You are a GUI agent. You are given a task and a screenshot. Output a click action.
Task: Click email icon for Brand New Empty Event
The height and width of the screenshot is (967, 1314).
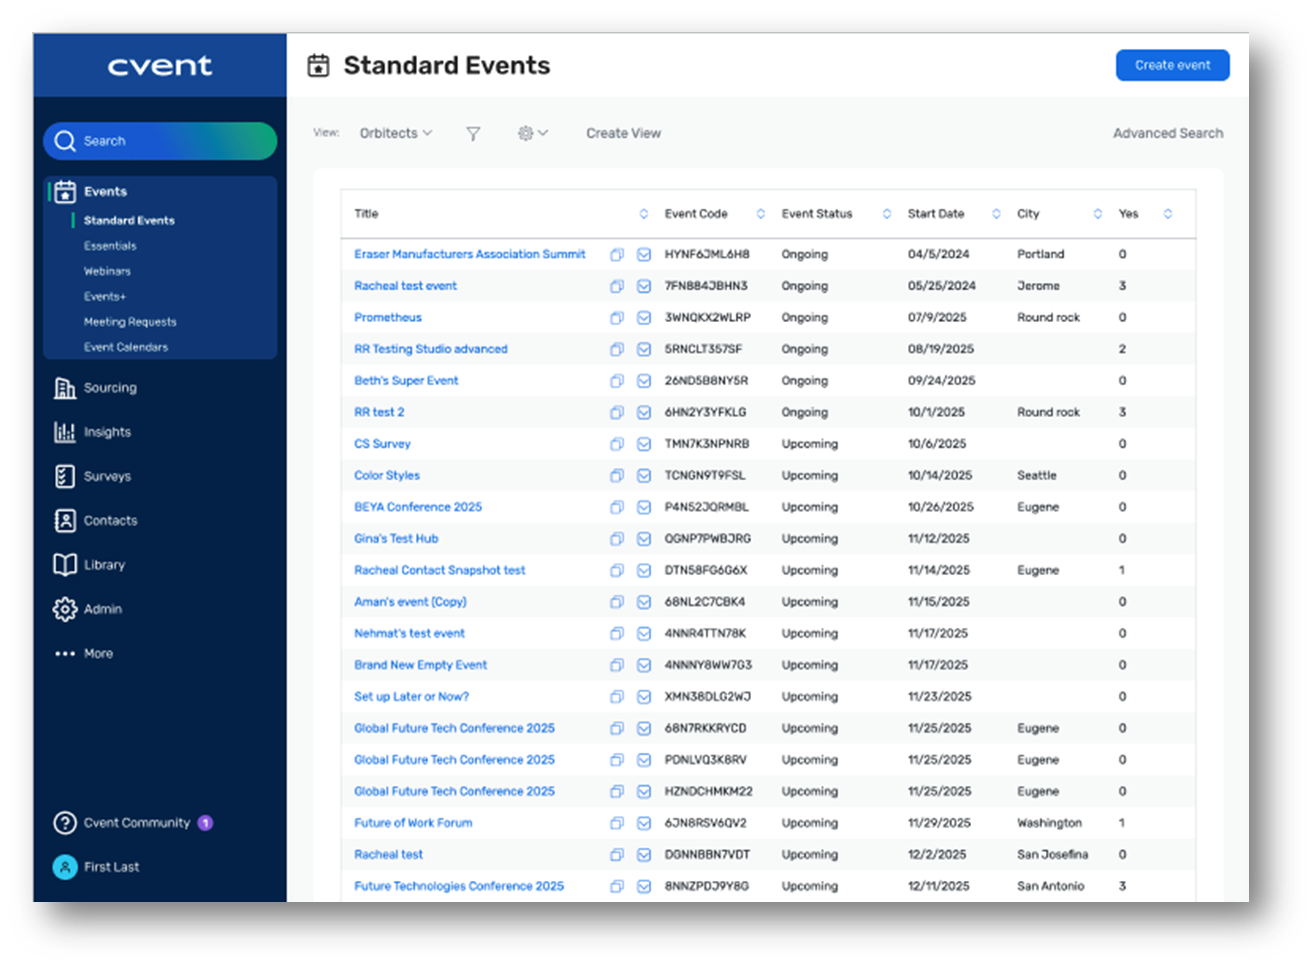tap(644, 665)
